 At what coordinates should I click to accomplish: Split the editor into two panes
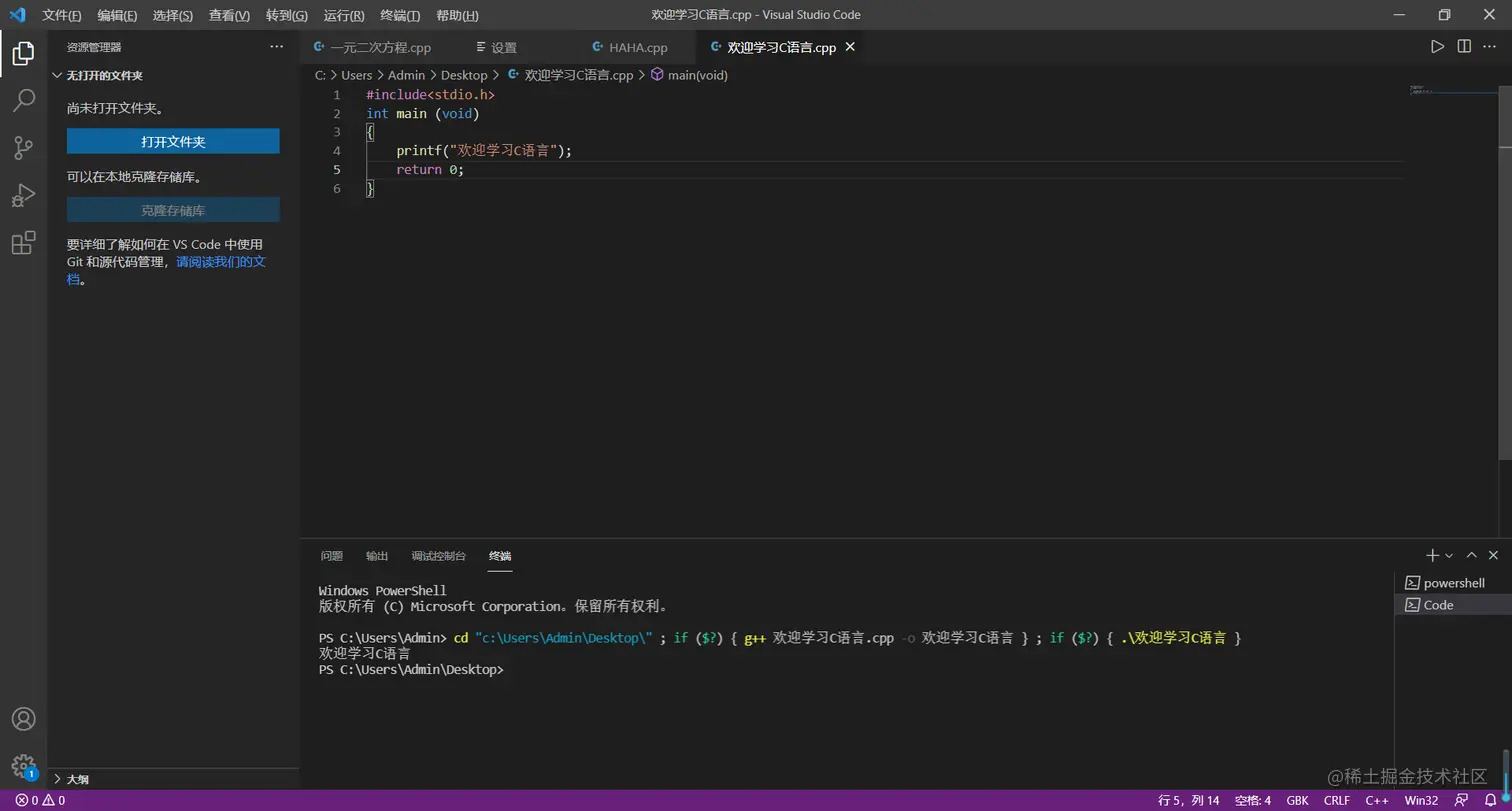pos(1464,46)
